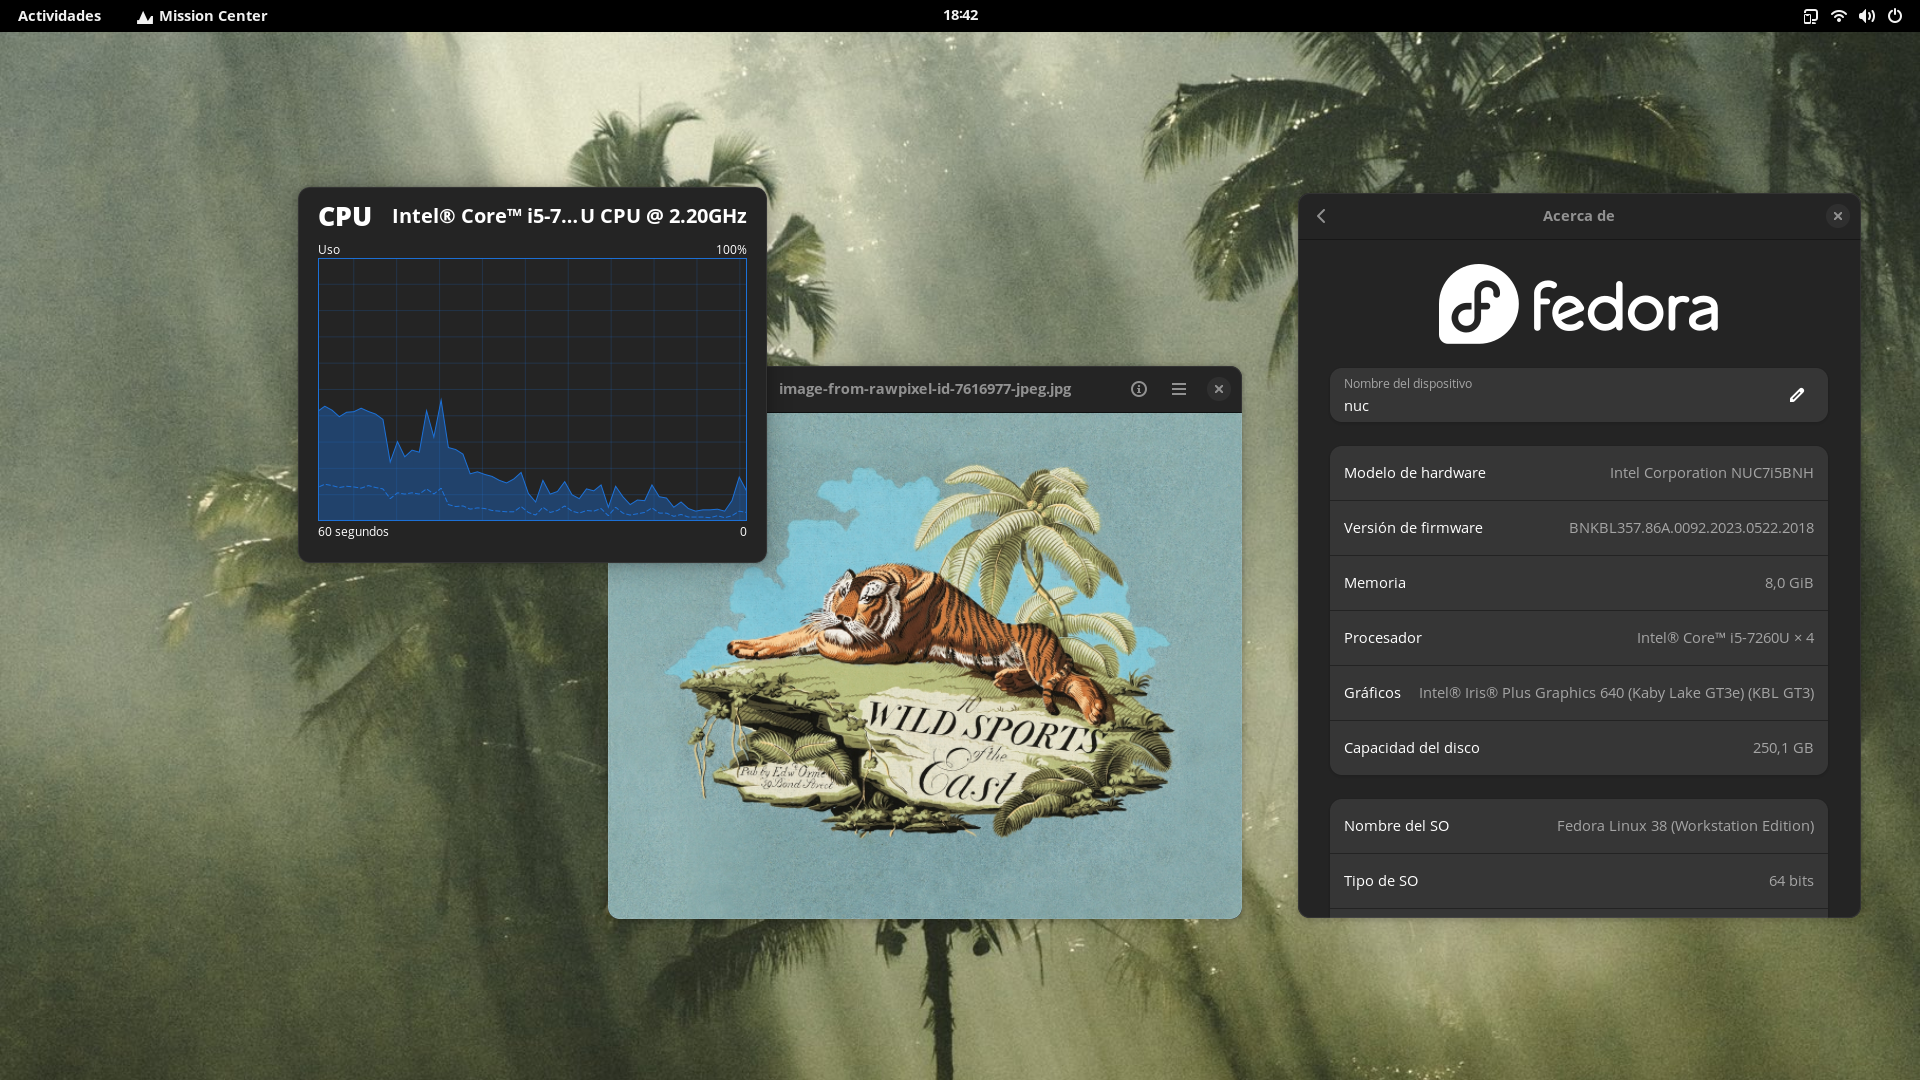
Task: Click the CPU heading in Mission Center
Action: click(345, 216)
